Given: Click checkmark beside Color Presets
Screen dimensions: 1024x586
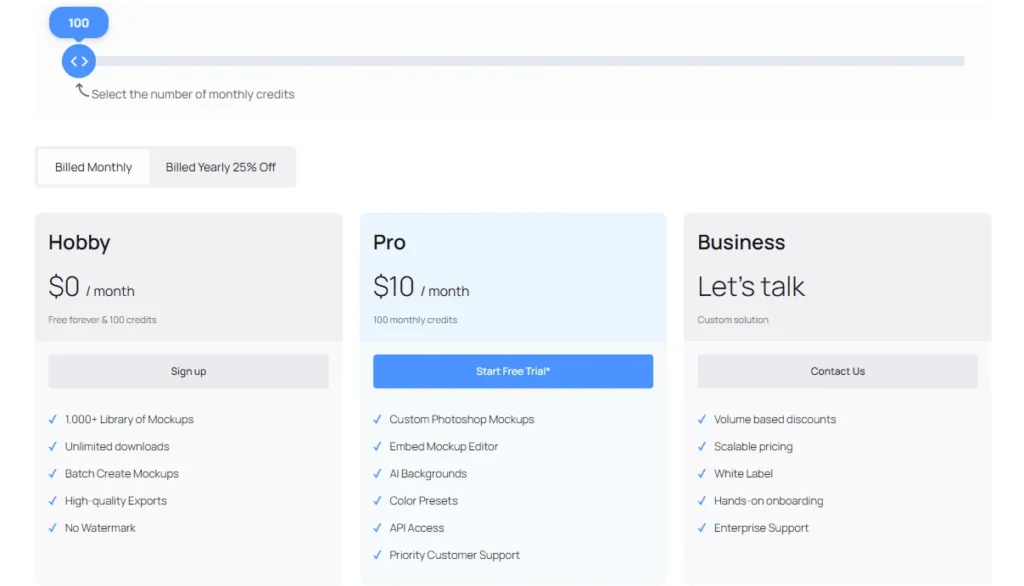Looking at the screenshot, I should tap(377, 501).
